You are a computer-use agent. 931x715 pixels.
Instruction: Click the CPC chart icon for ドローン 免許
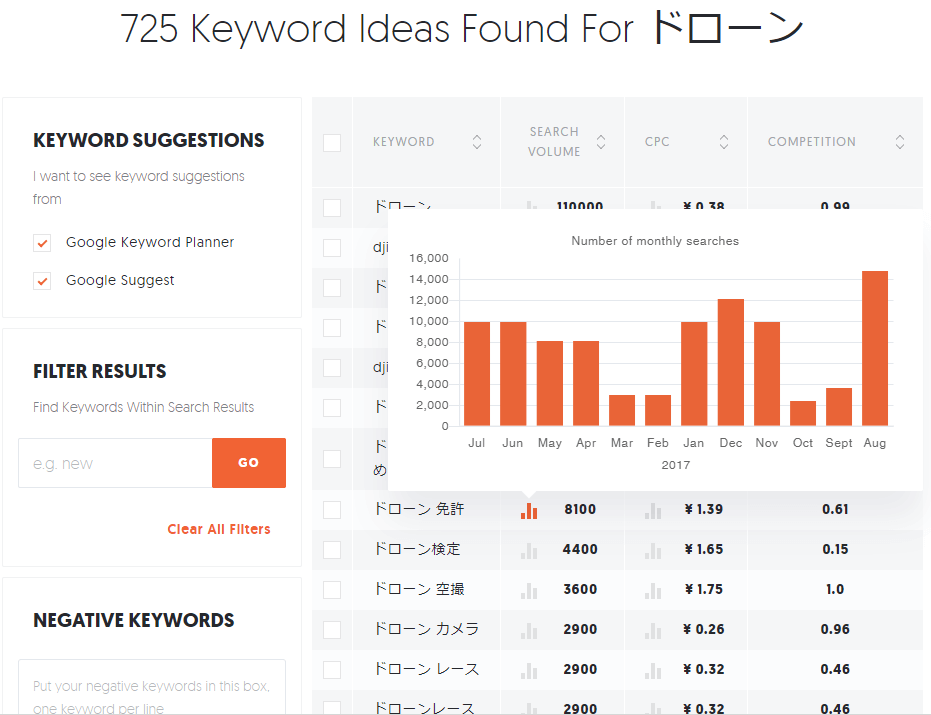click(x=653, y=510)
